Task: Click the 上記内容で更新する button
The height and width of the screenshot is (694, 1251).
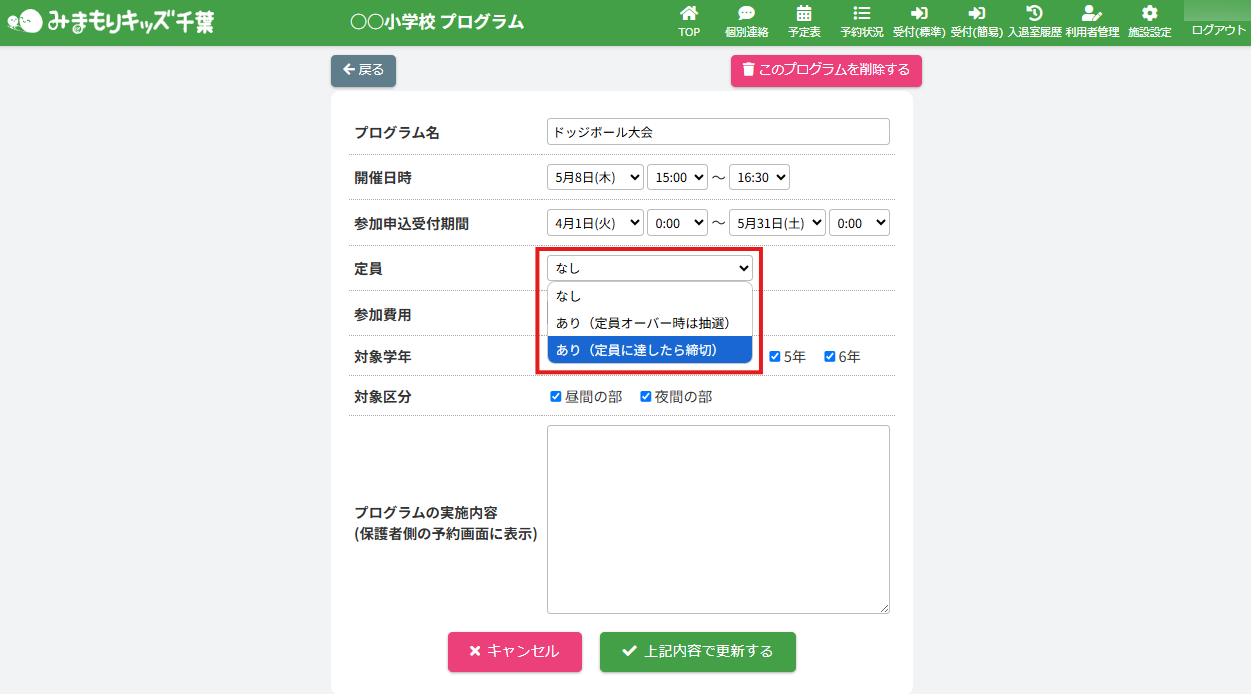Action: pyautogui.click(x=697, y=651)
